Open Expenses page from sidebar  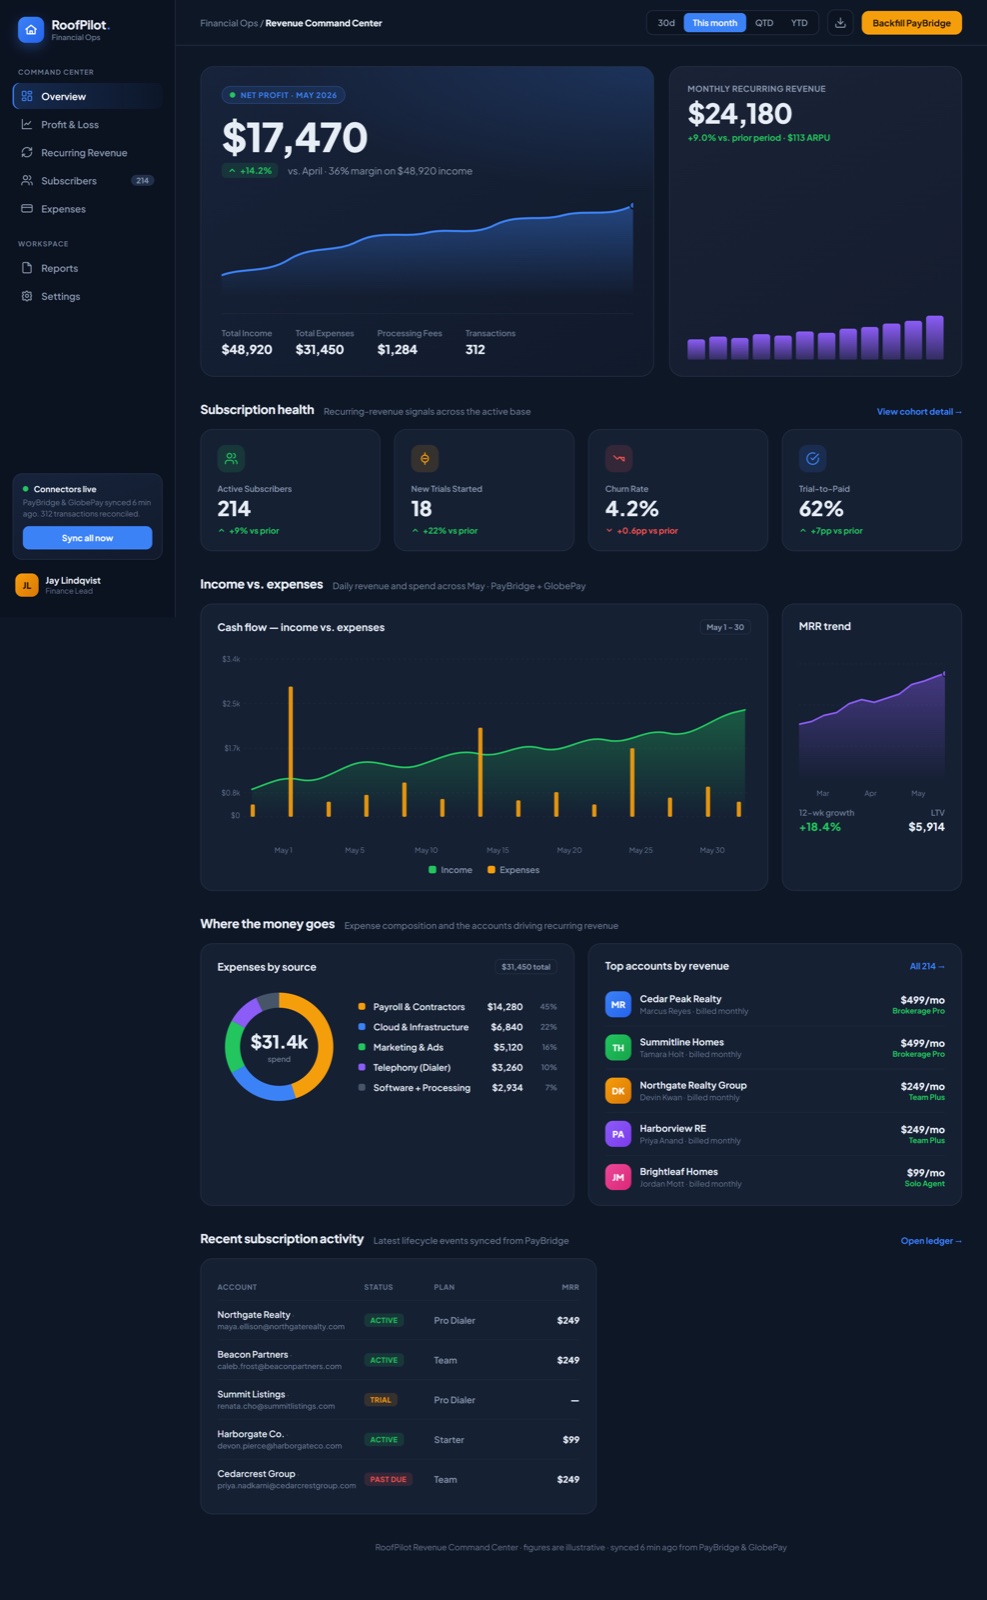(88, 208)
